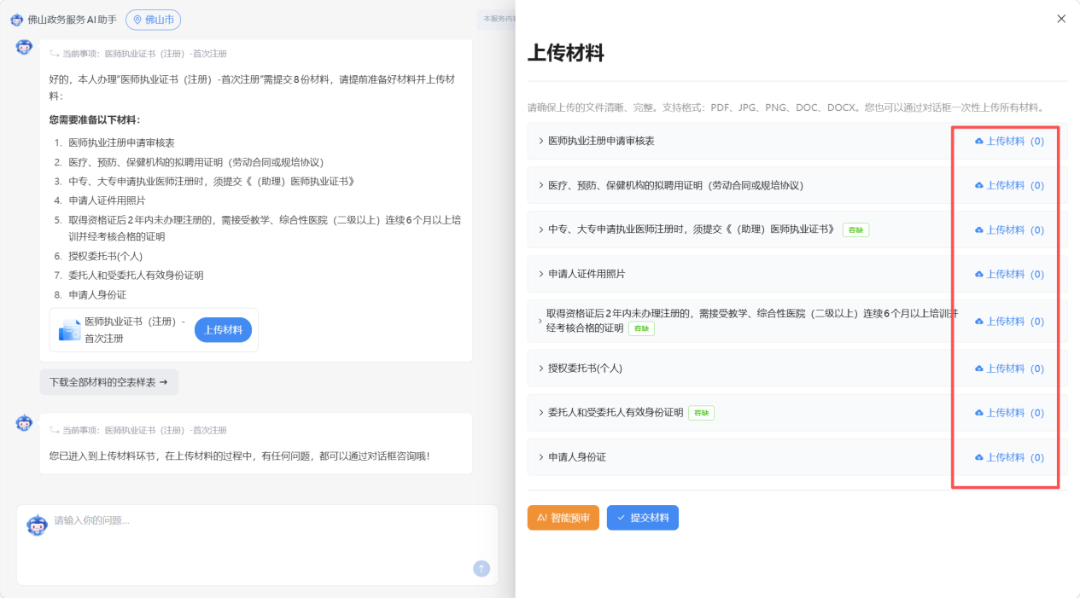Upload material for 医疗、预防、保健机构的拟聘用证明

1009,185
